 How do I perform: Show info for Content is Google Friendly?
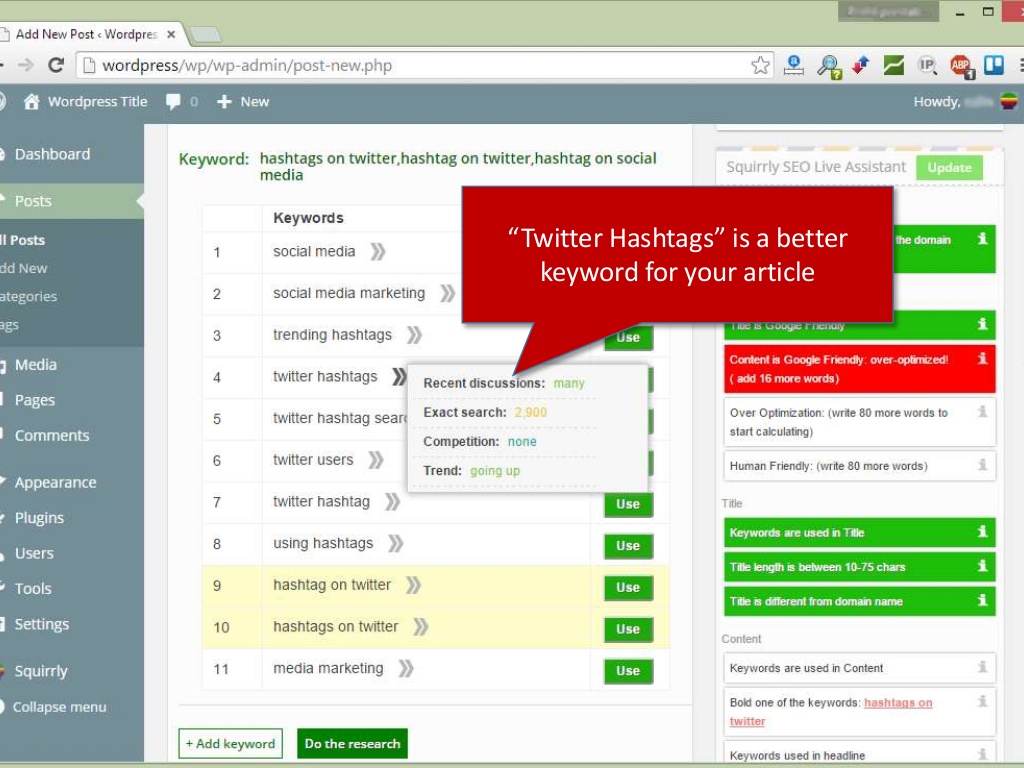tap(982, 358)
